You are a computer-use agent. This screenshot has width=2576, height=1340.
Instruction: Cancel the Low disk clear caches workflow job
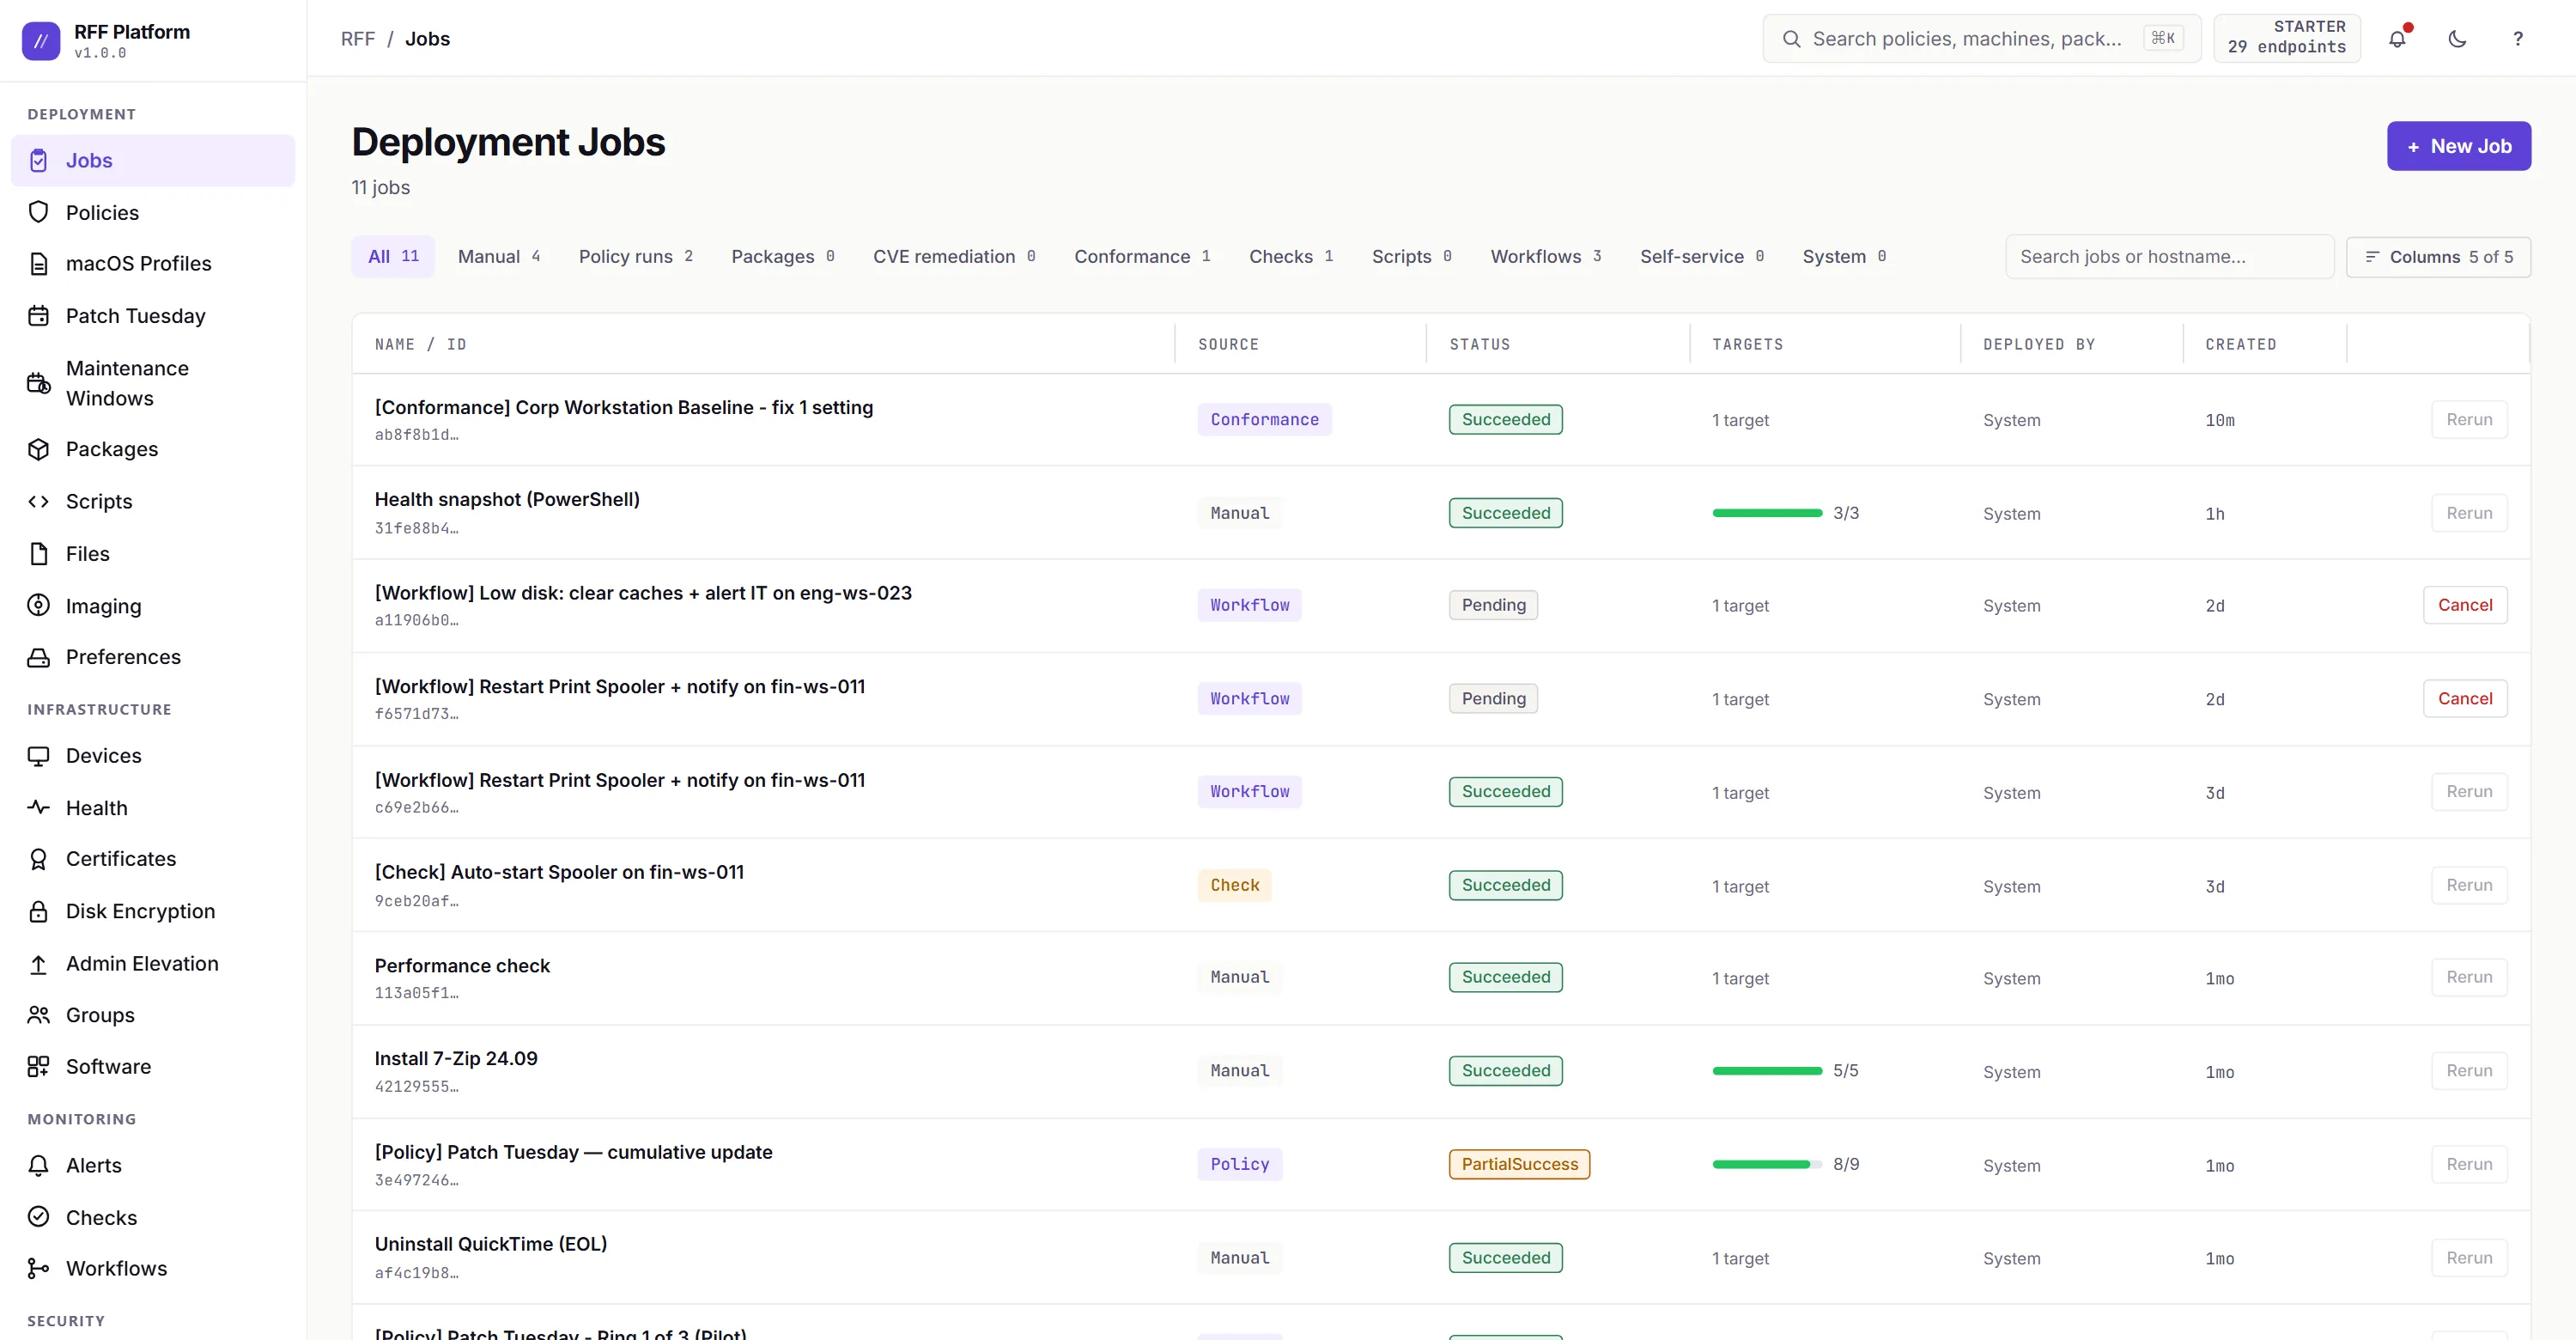point(2464,605)
